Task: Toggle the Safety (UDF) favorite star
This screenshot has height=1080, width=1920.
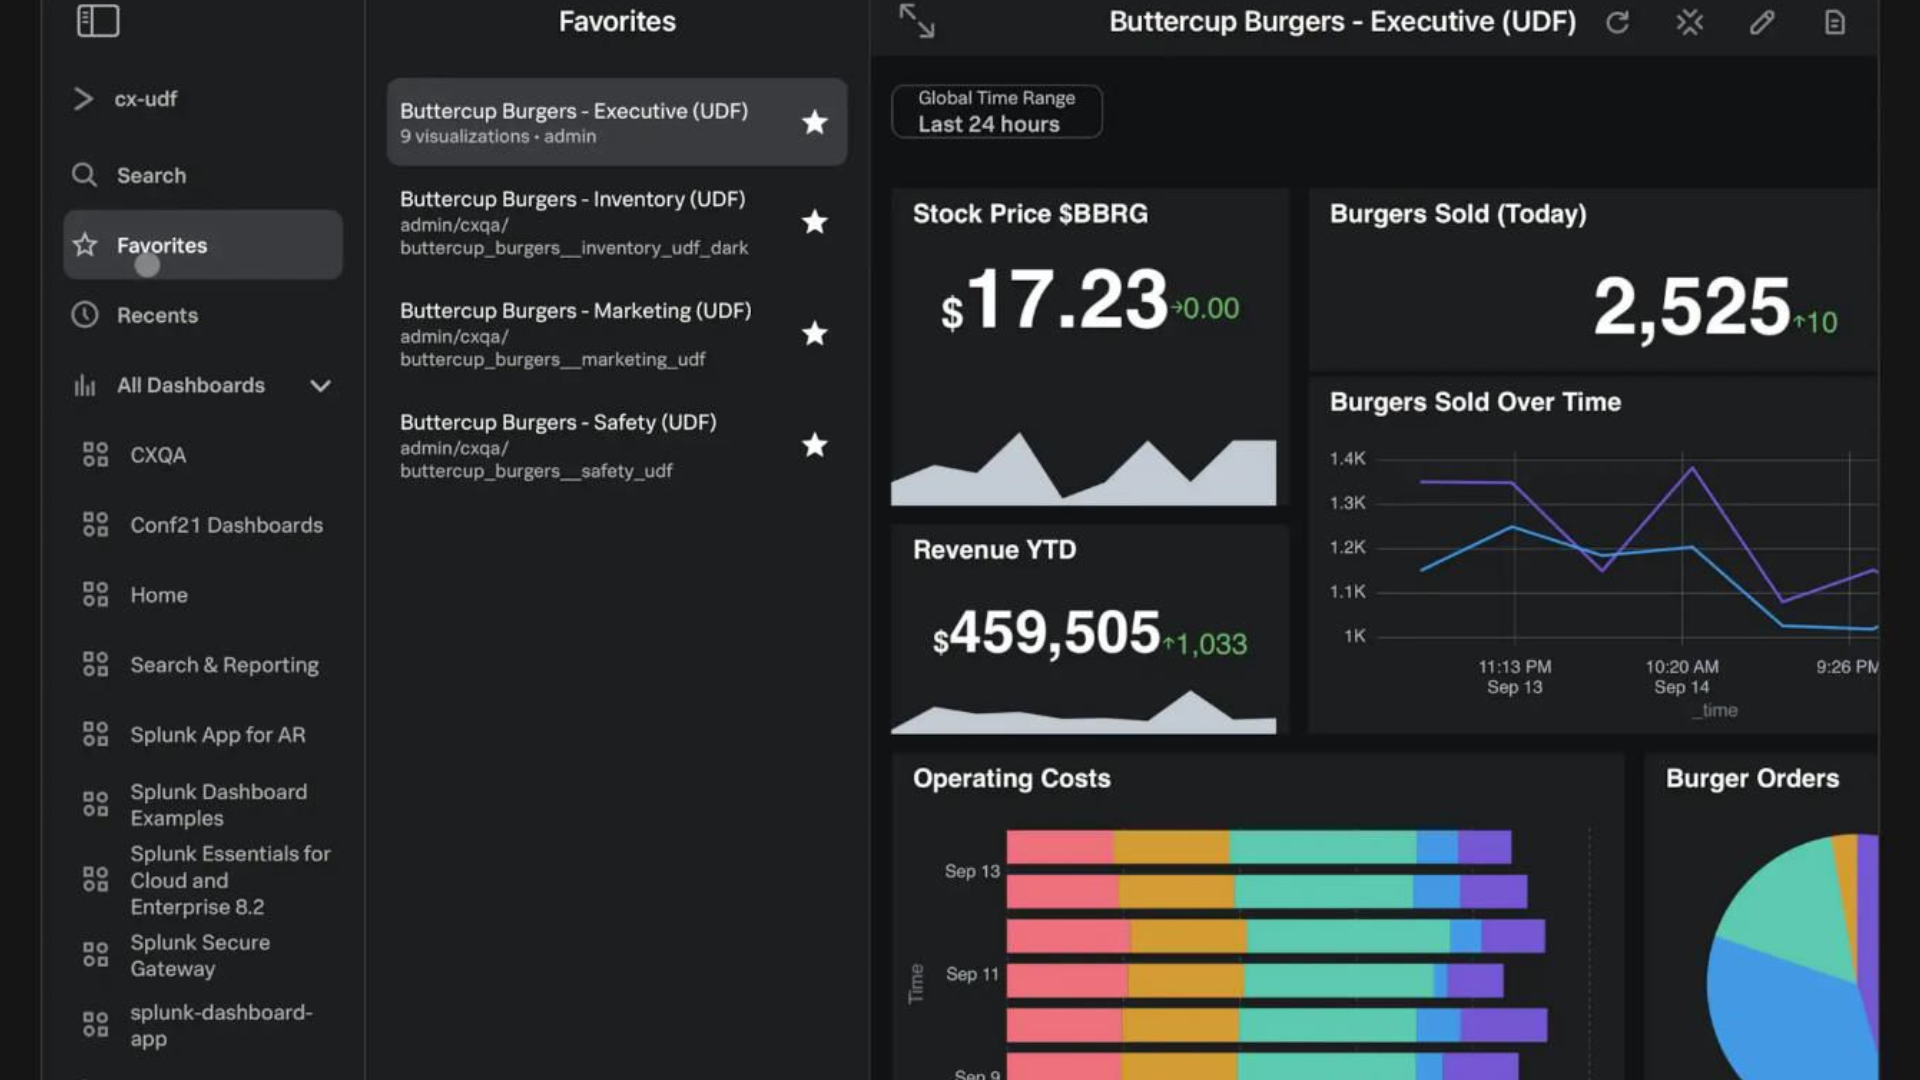Action: point(815,445)
